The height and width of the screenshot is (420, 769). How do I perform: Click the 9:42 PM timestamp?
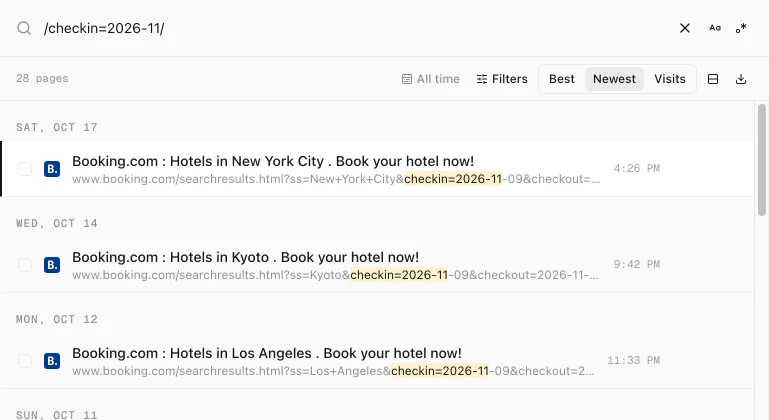[x=637, y=264]
